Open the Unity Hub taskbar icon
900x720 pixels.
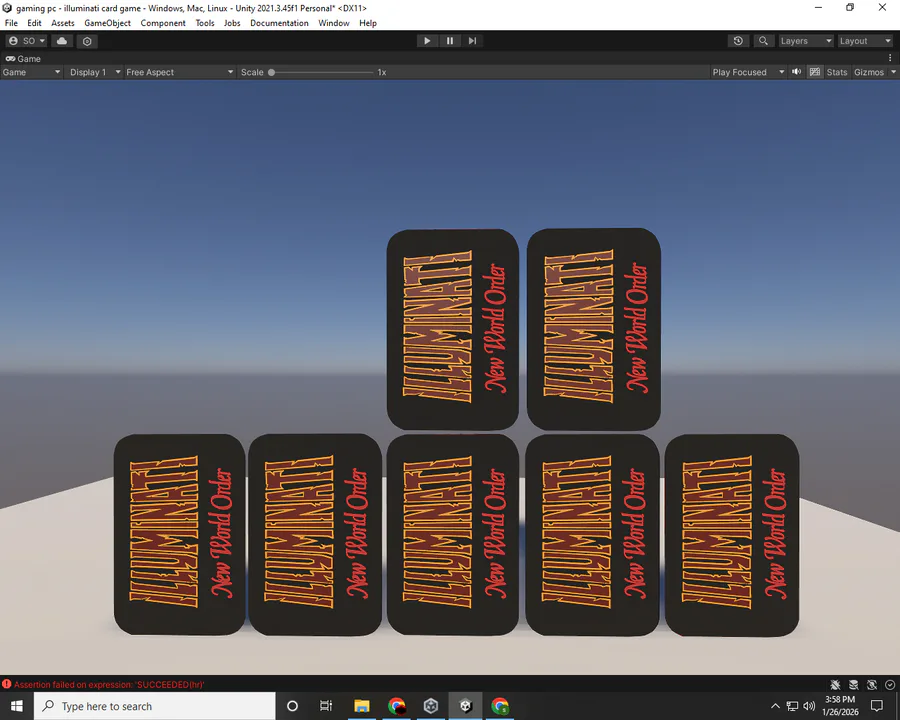431,706
